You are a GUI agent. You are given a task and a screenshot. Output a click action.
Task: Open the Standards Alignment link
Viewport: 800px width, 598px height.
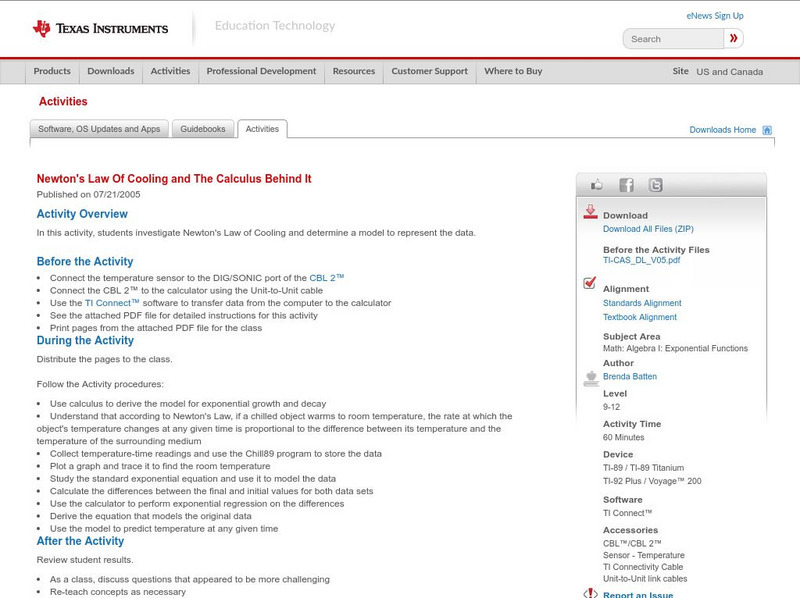tap(642, 303)
